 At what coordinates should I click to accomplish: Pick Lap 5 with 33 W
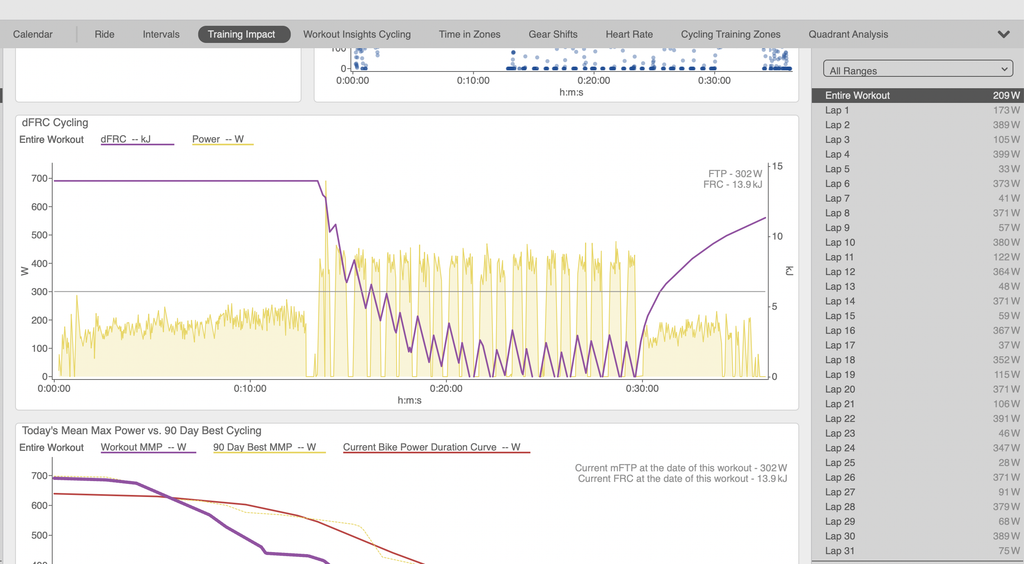[918, 169]
